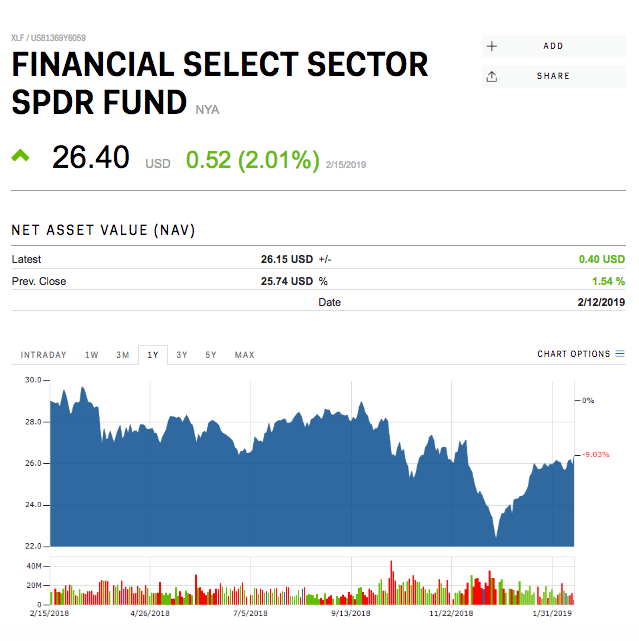Click the green up-arrow price indicator
Screen dimensions: 639x641
(20, 155)
